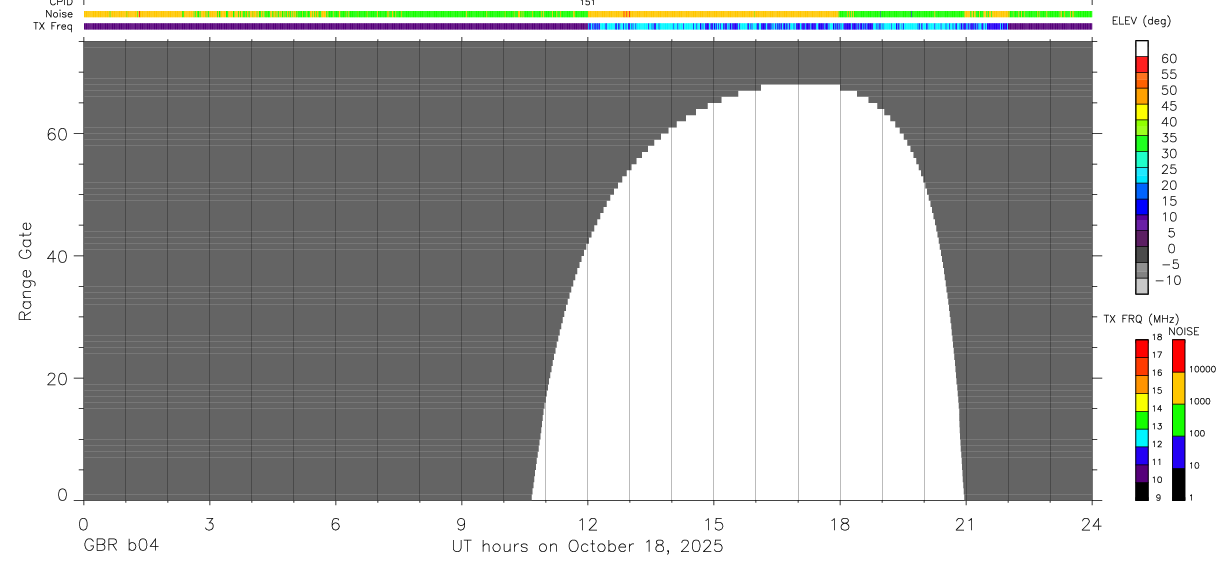Screen dimensions: 1228x567
Task: Click the '151' CPID value
Action: 588,3
